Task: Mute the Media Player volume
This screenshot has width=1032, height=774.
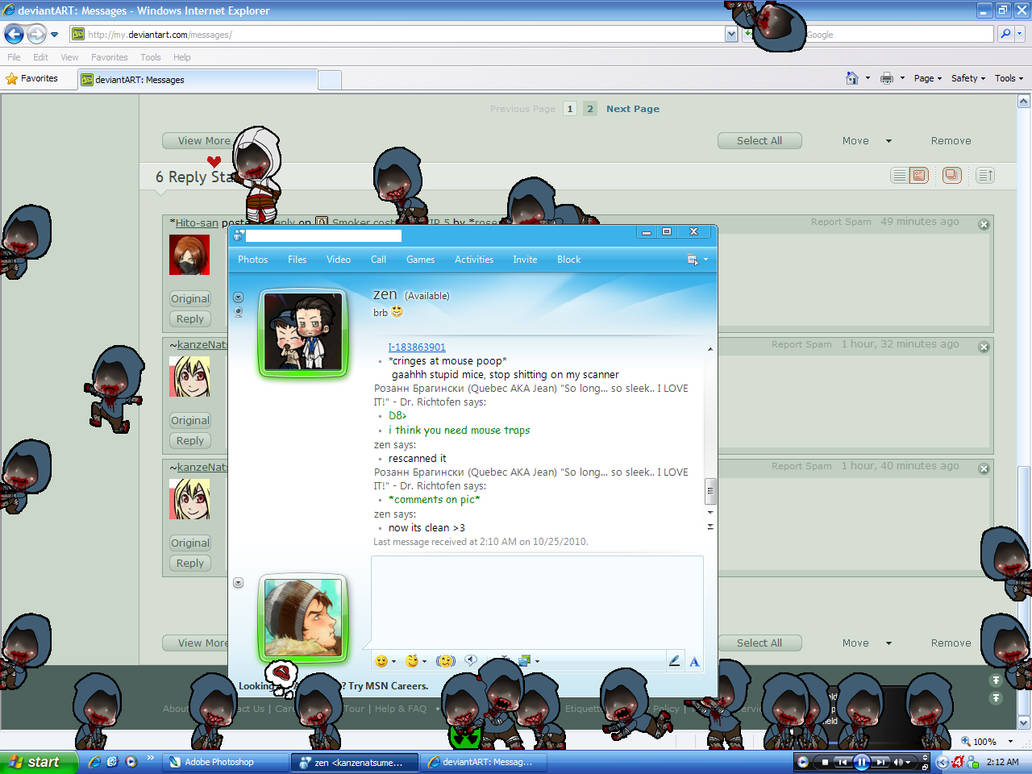Action: pos(898,762)
